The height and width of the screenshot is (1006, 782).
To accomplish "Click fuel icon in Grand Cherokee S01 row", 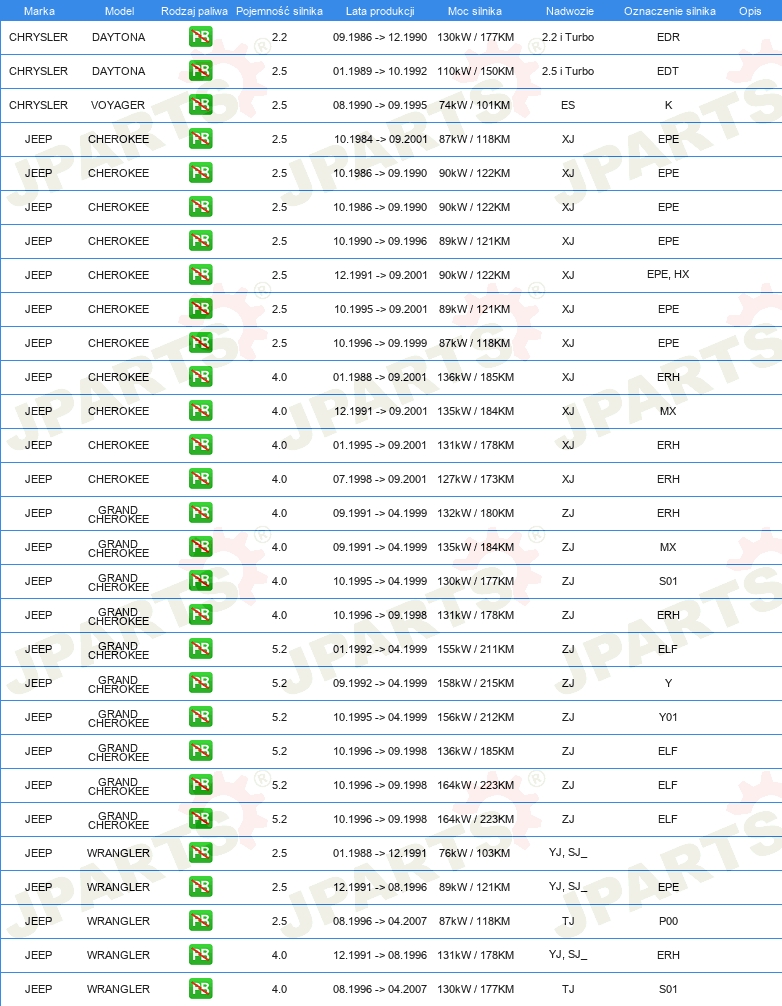I will tap(201, 581).
